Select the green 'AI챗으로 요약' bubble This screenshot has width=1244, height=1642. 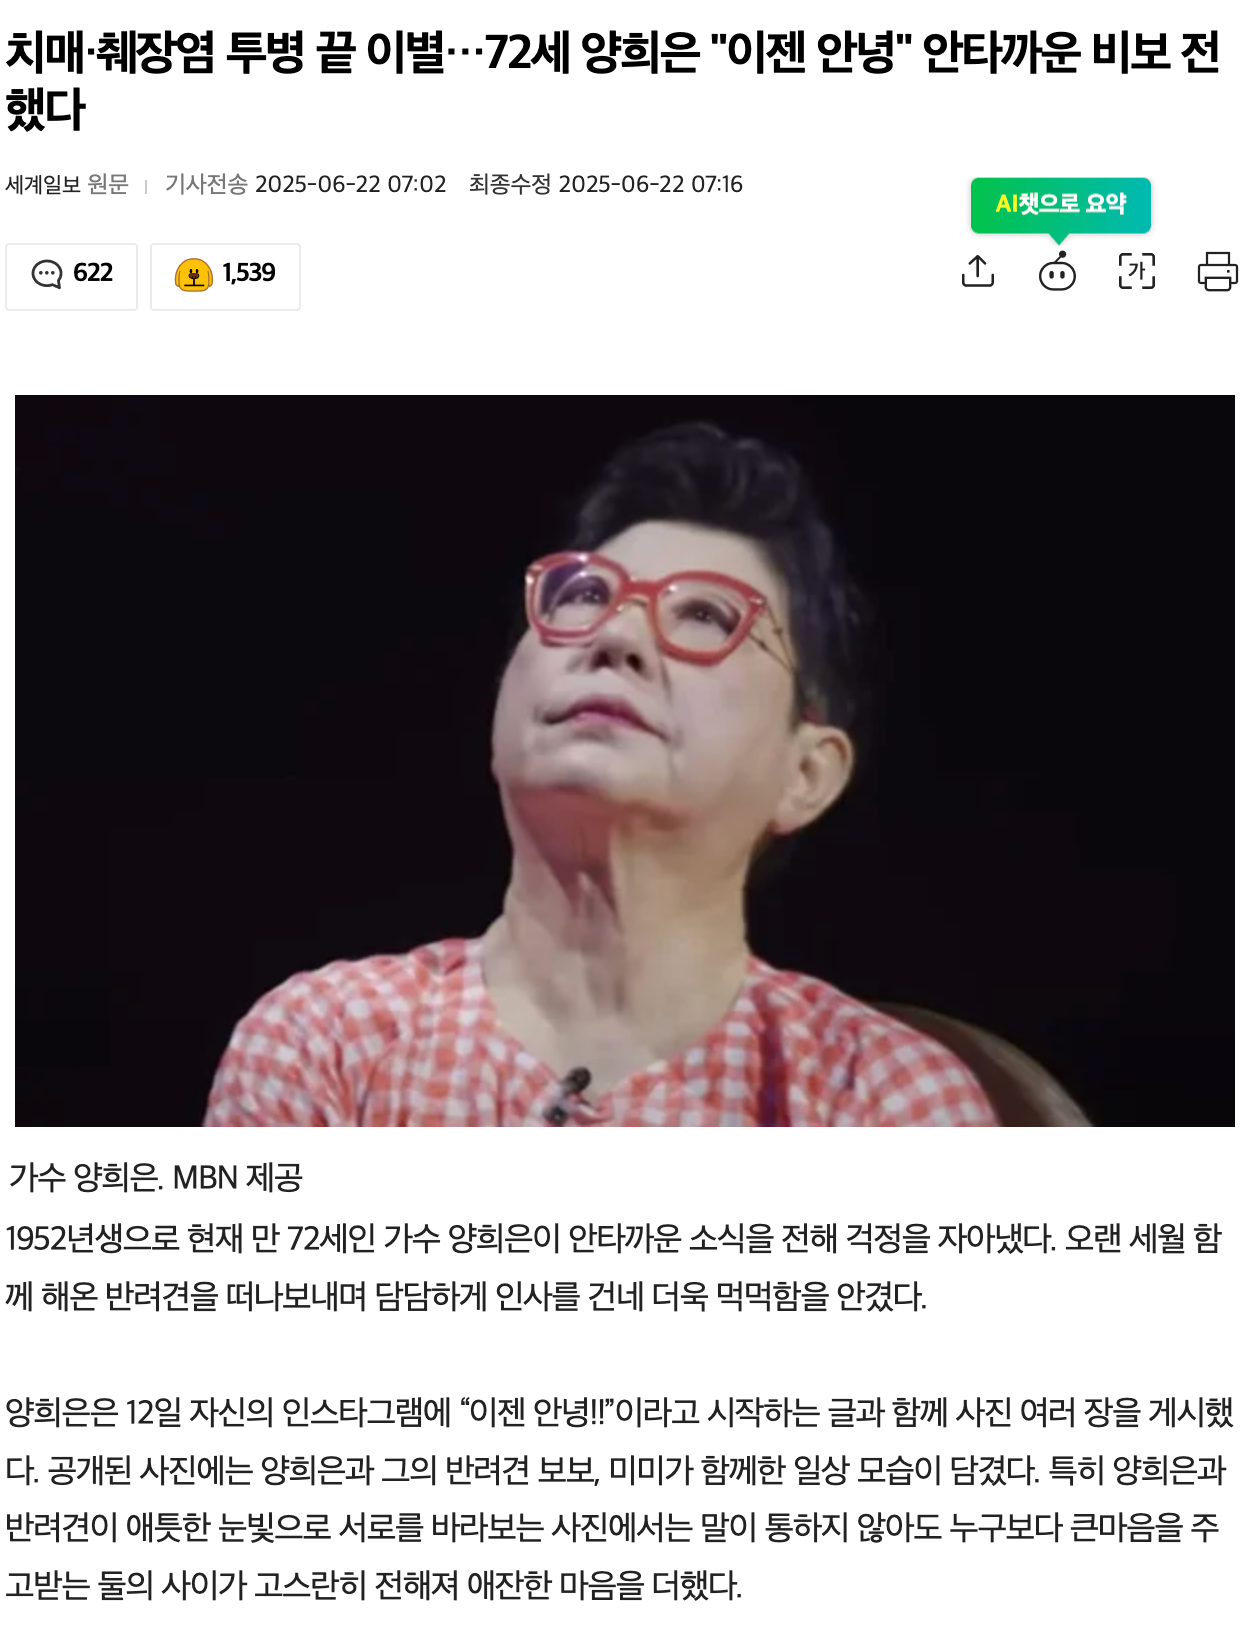pos(1060,204)
